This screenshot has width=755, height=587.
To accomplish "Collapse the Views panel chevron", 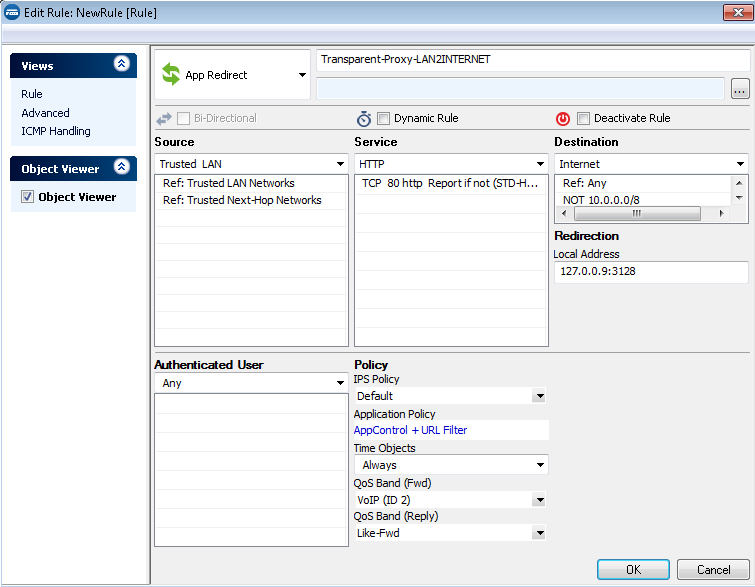I will click(121, 64).
